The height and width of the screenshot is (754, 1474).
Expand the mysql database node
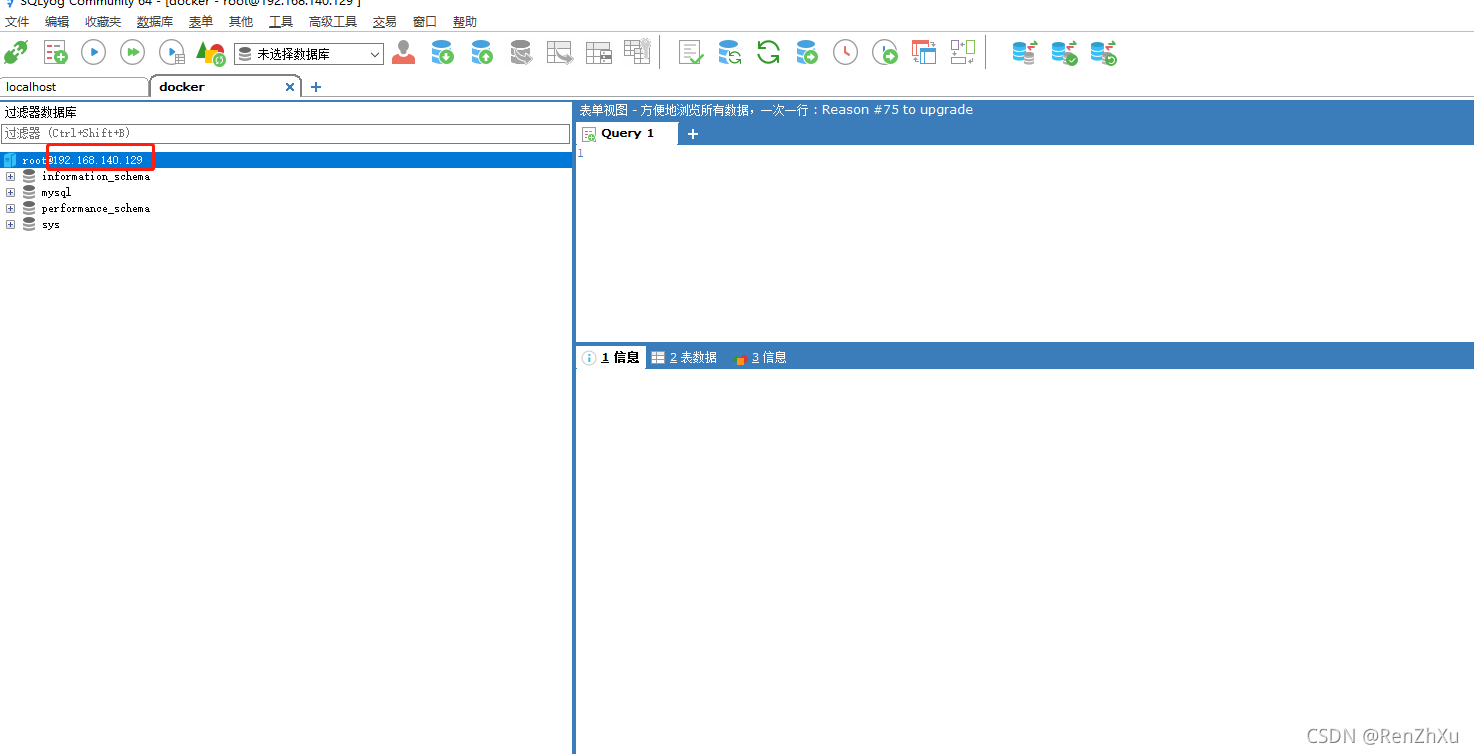10,192
